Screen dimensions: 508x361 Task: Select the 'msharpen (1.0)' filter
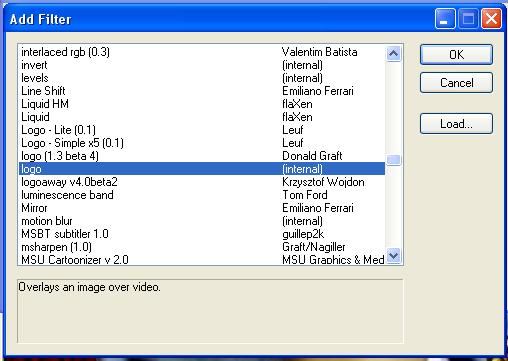coord(202,247)
